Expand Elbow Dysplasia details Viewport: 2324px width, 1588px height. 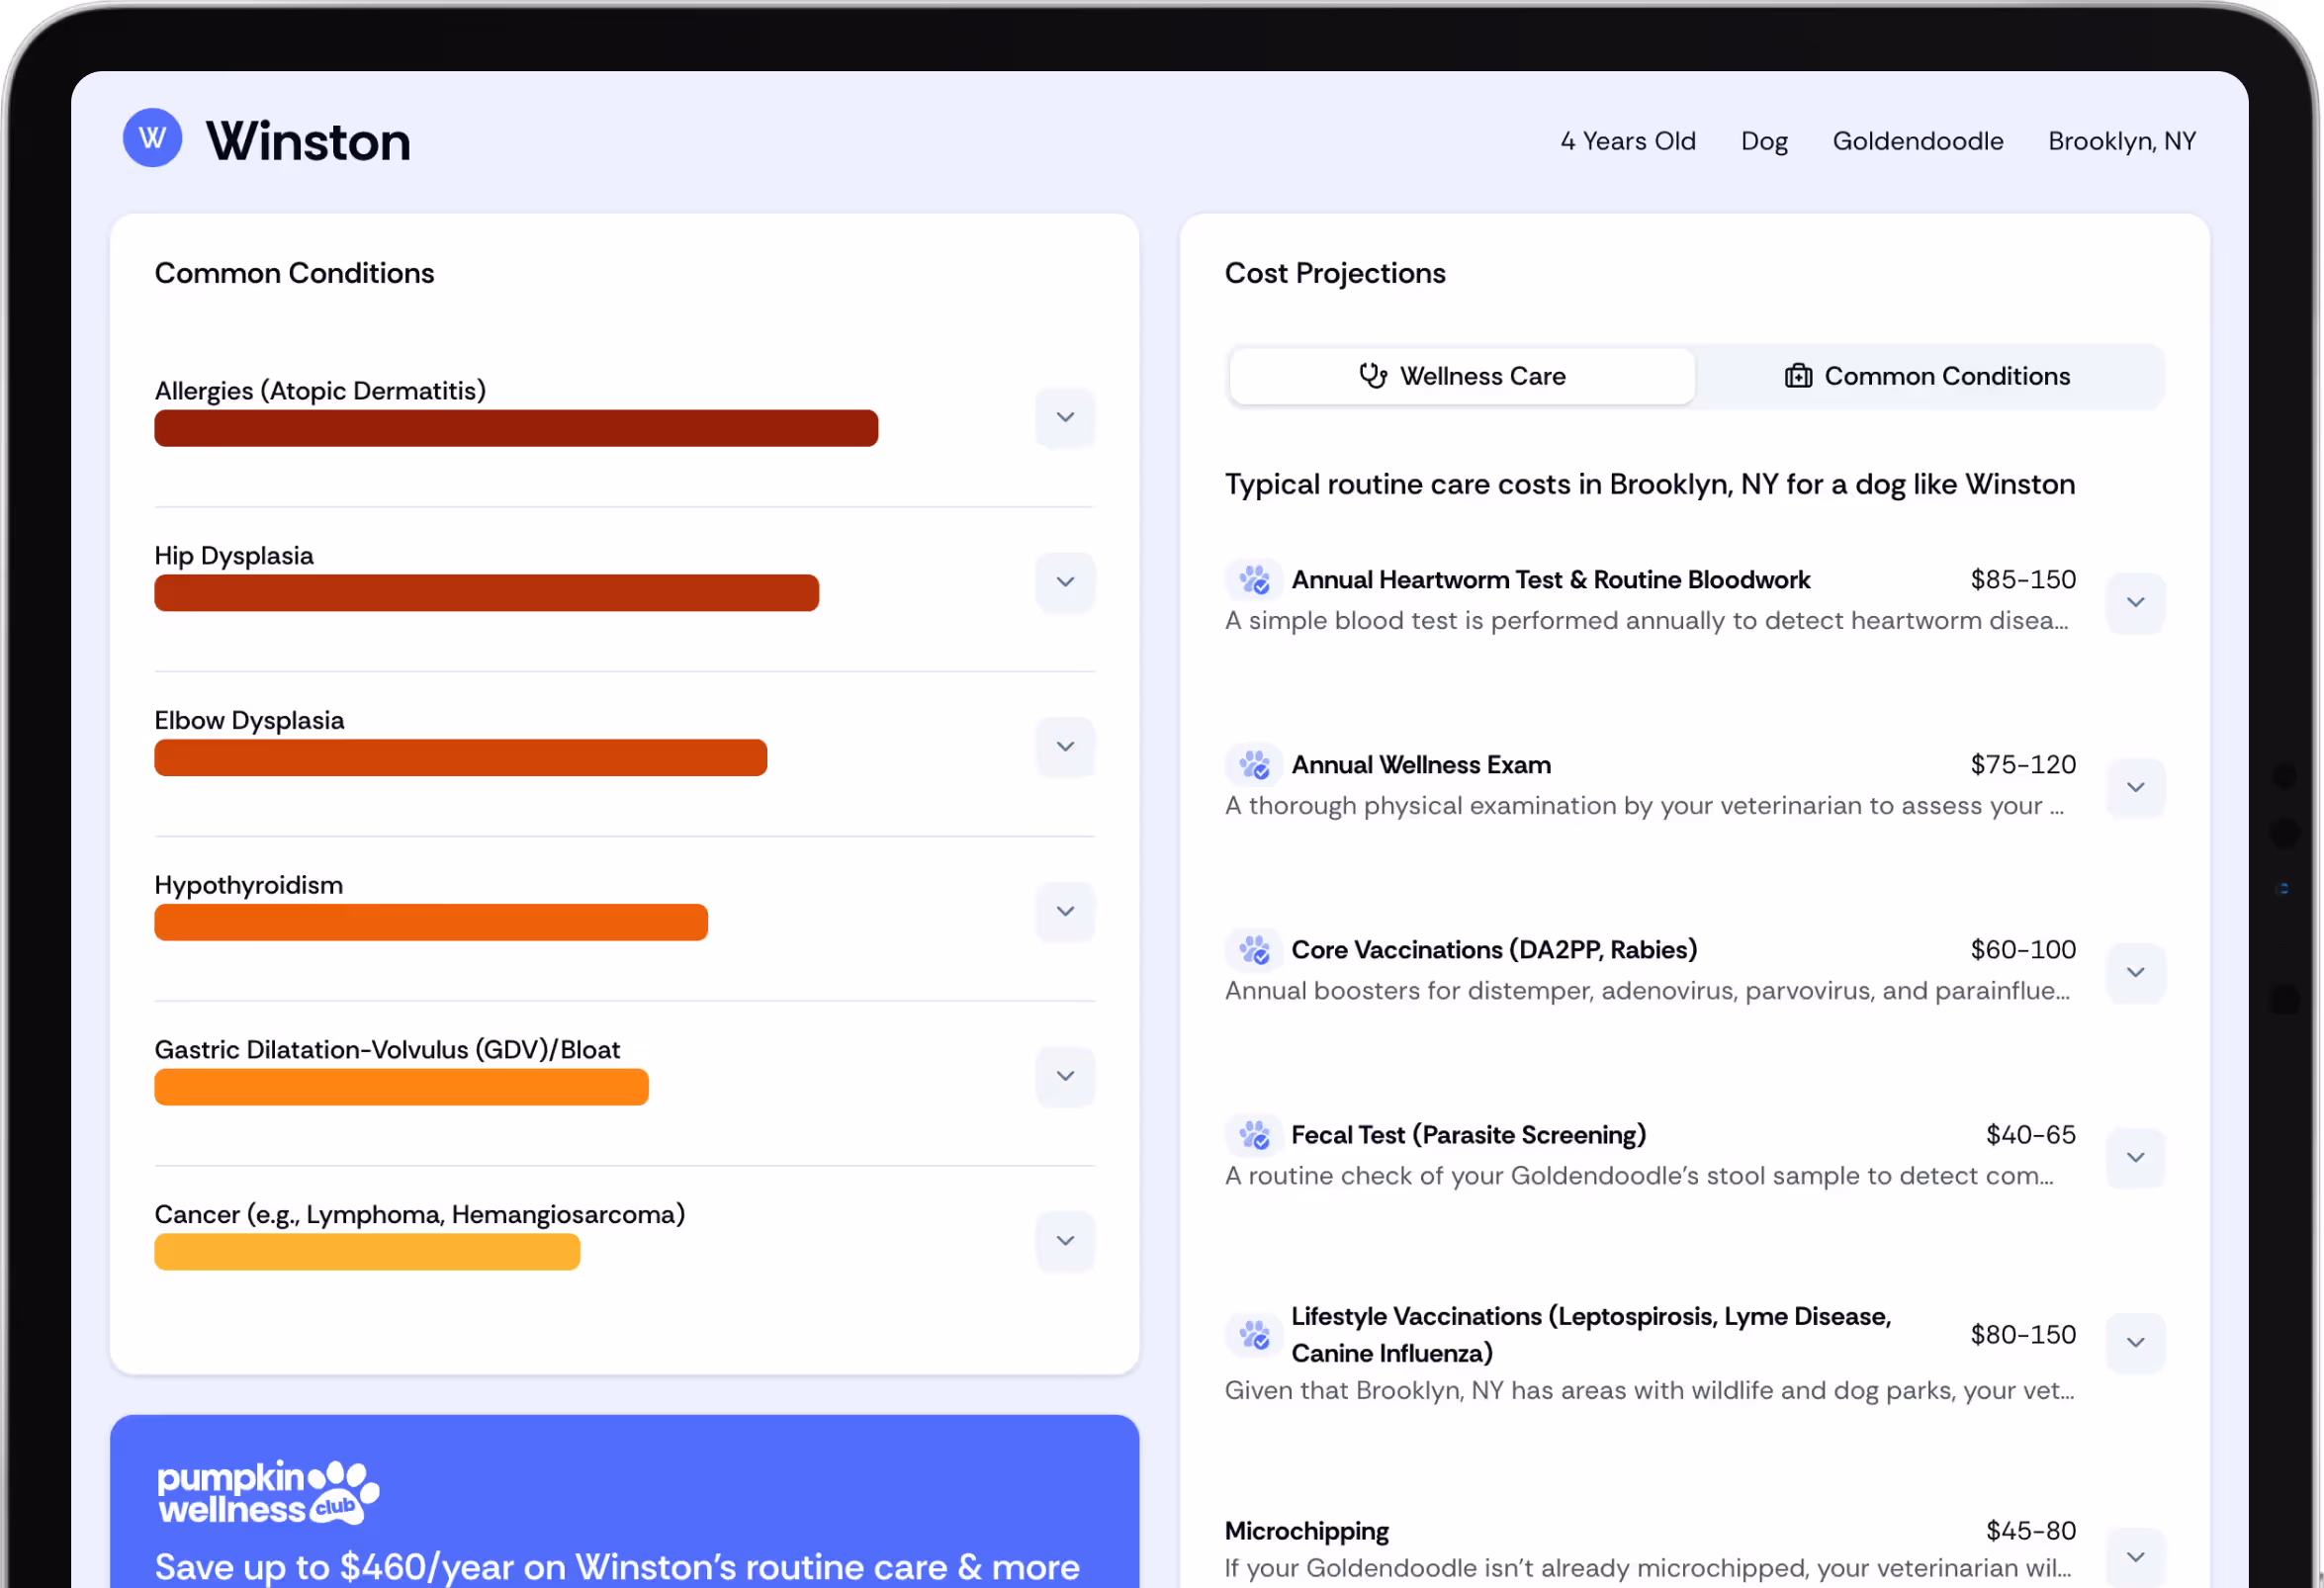(1065, 747)
